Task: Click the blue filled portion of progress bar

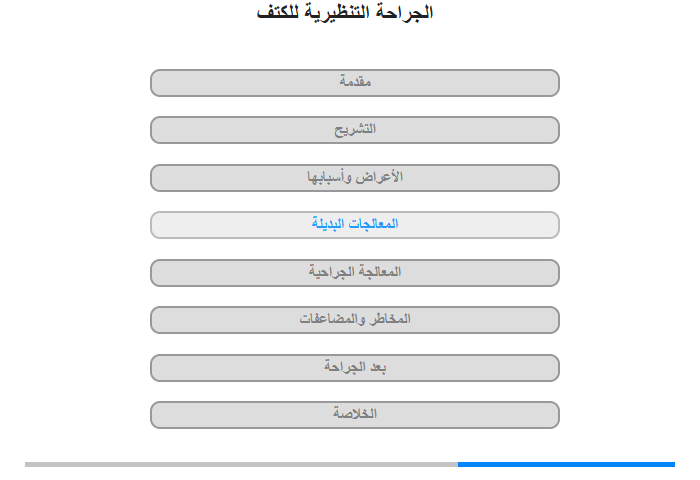Action: [x=566, y=464]
